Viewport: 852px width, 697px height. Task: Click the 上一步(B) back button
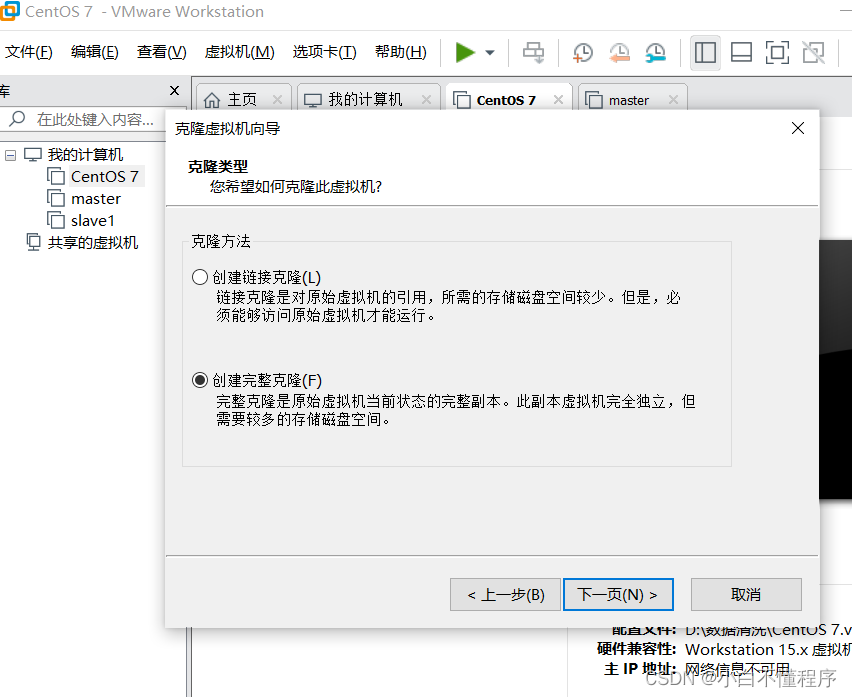(x=505, y=595)
